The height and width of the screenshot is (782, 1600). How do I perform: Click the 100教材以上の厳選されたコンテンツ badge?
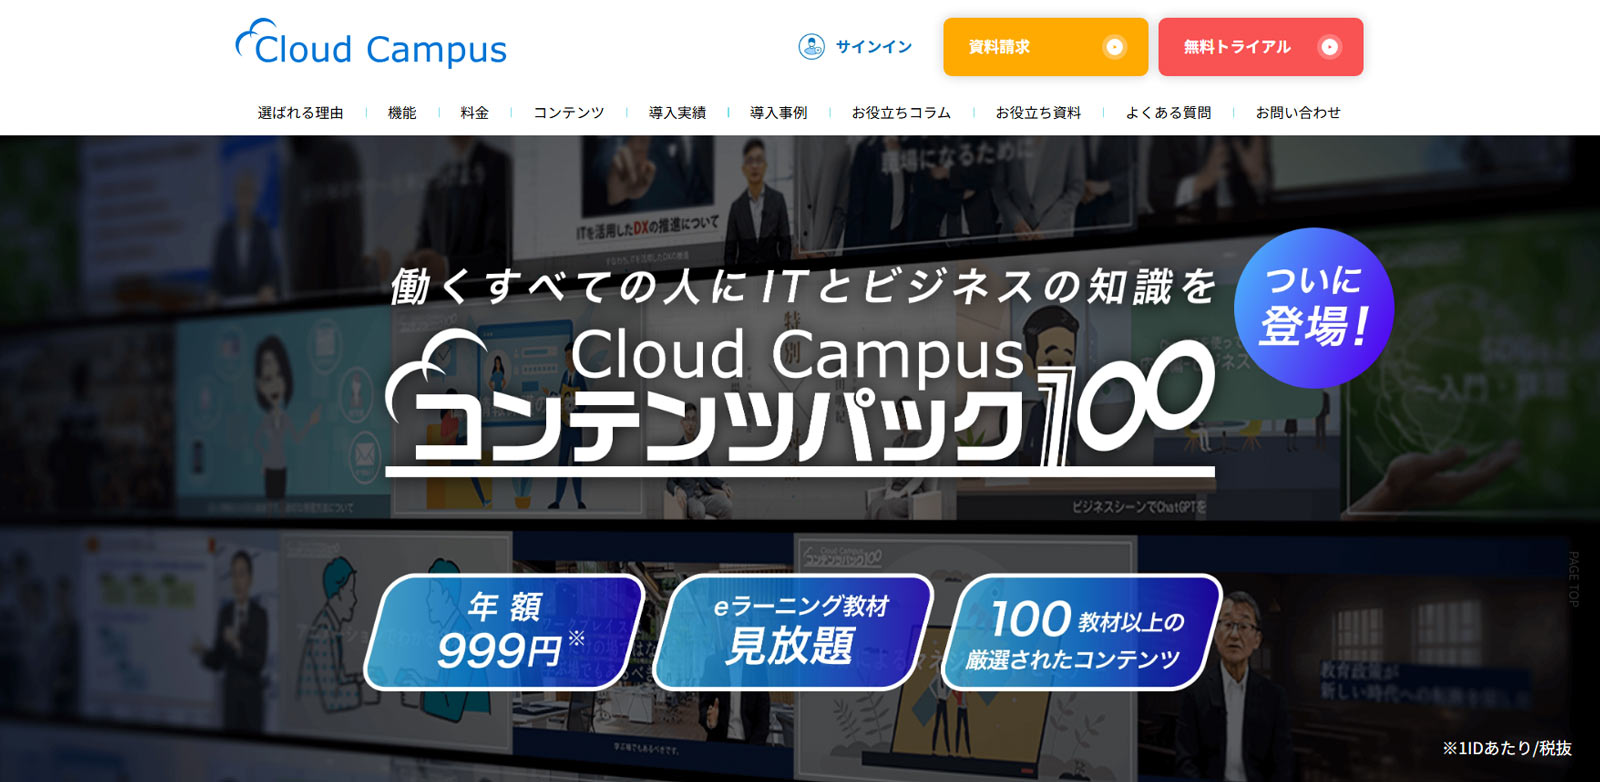[1082, 632]
